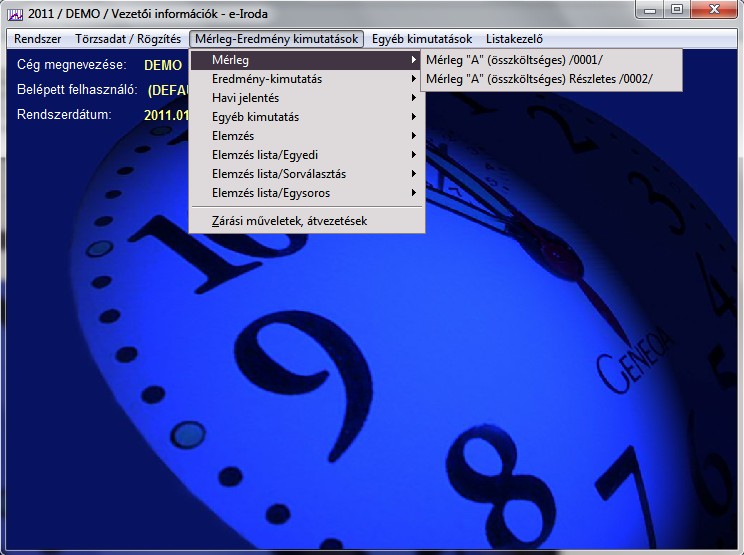Select Mérleg "A" (összköltséges) /0001/
The image size is (744, 555).
click(x=514, y=60)
